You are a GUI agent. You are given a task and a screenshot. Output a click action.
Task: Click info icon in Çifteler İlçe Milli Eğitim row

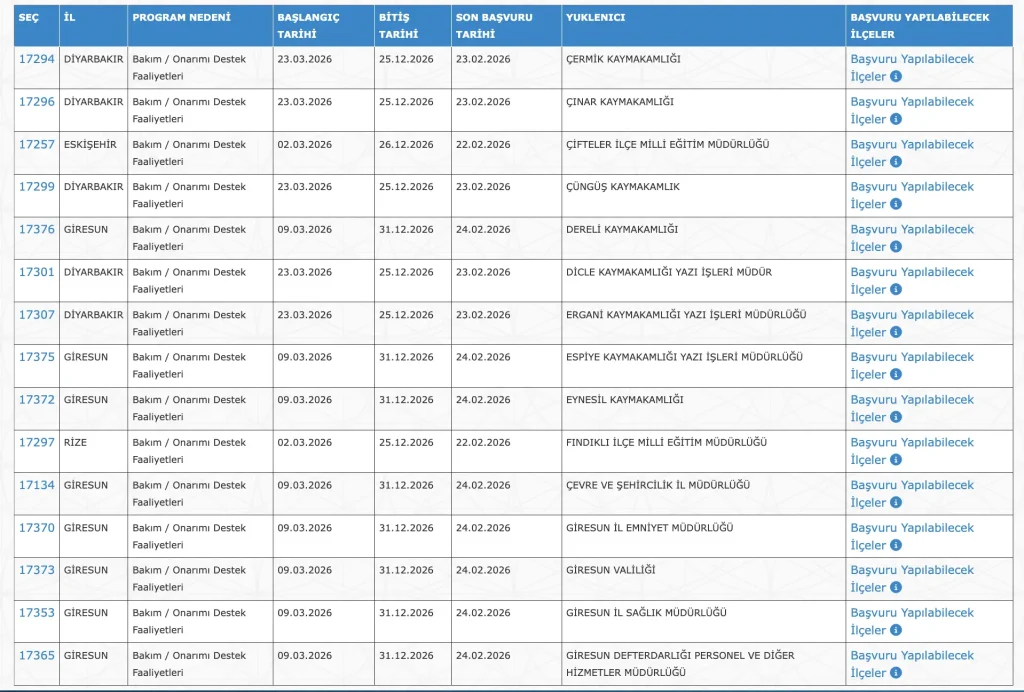click(x=896, y=161)
